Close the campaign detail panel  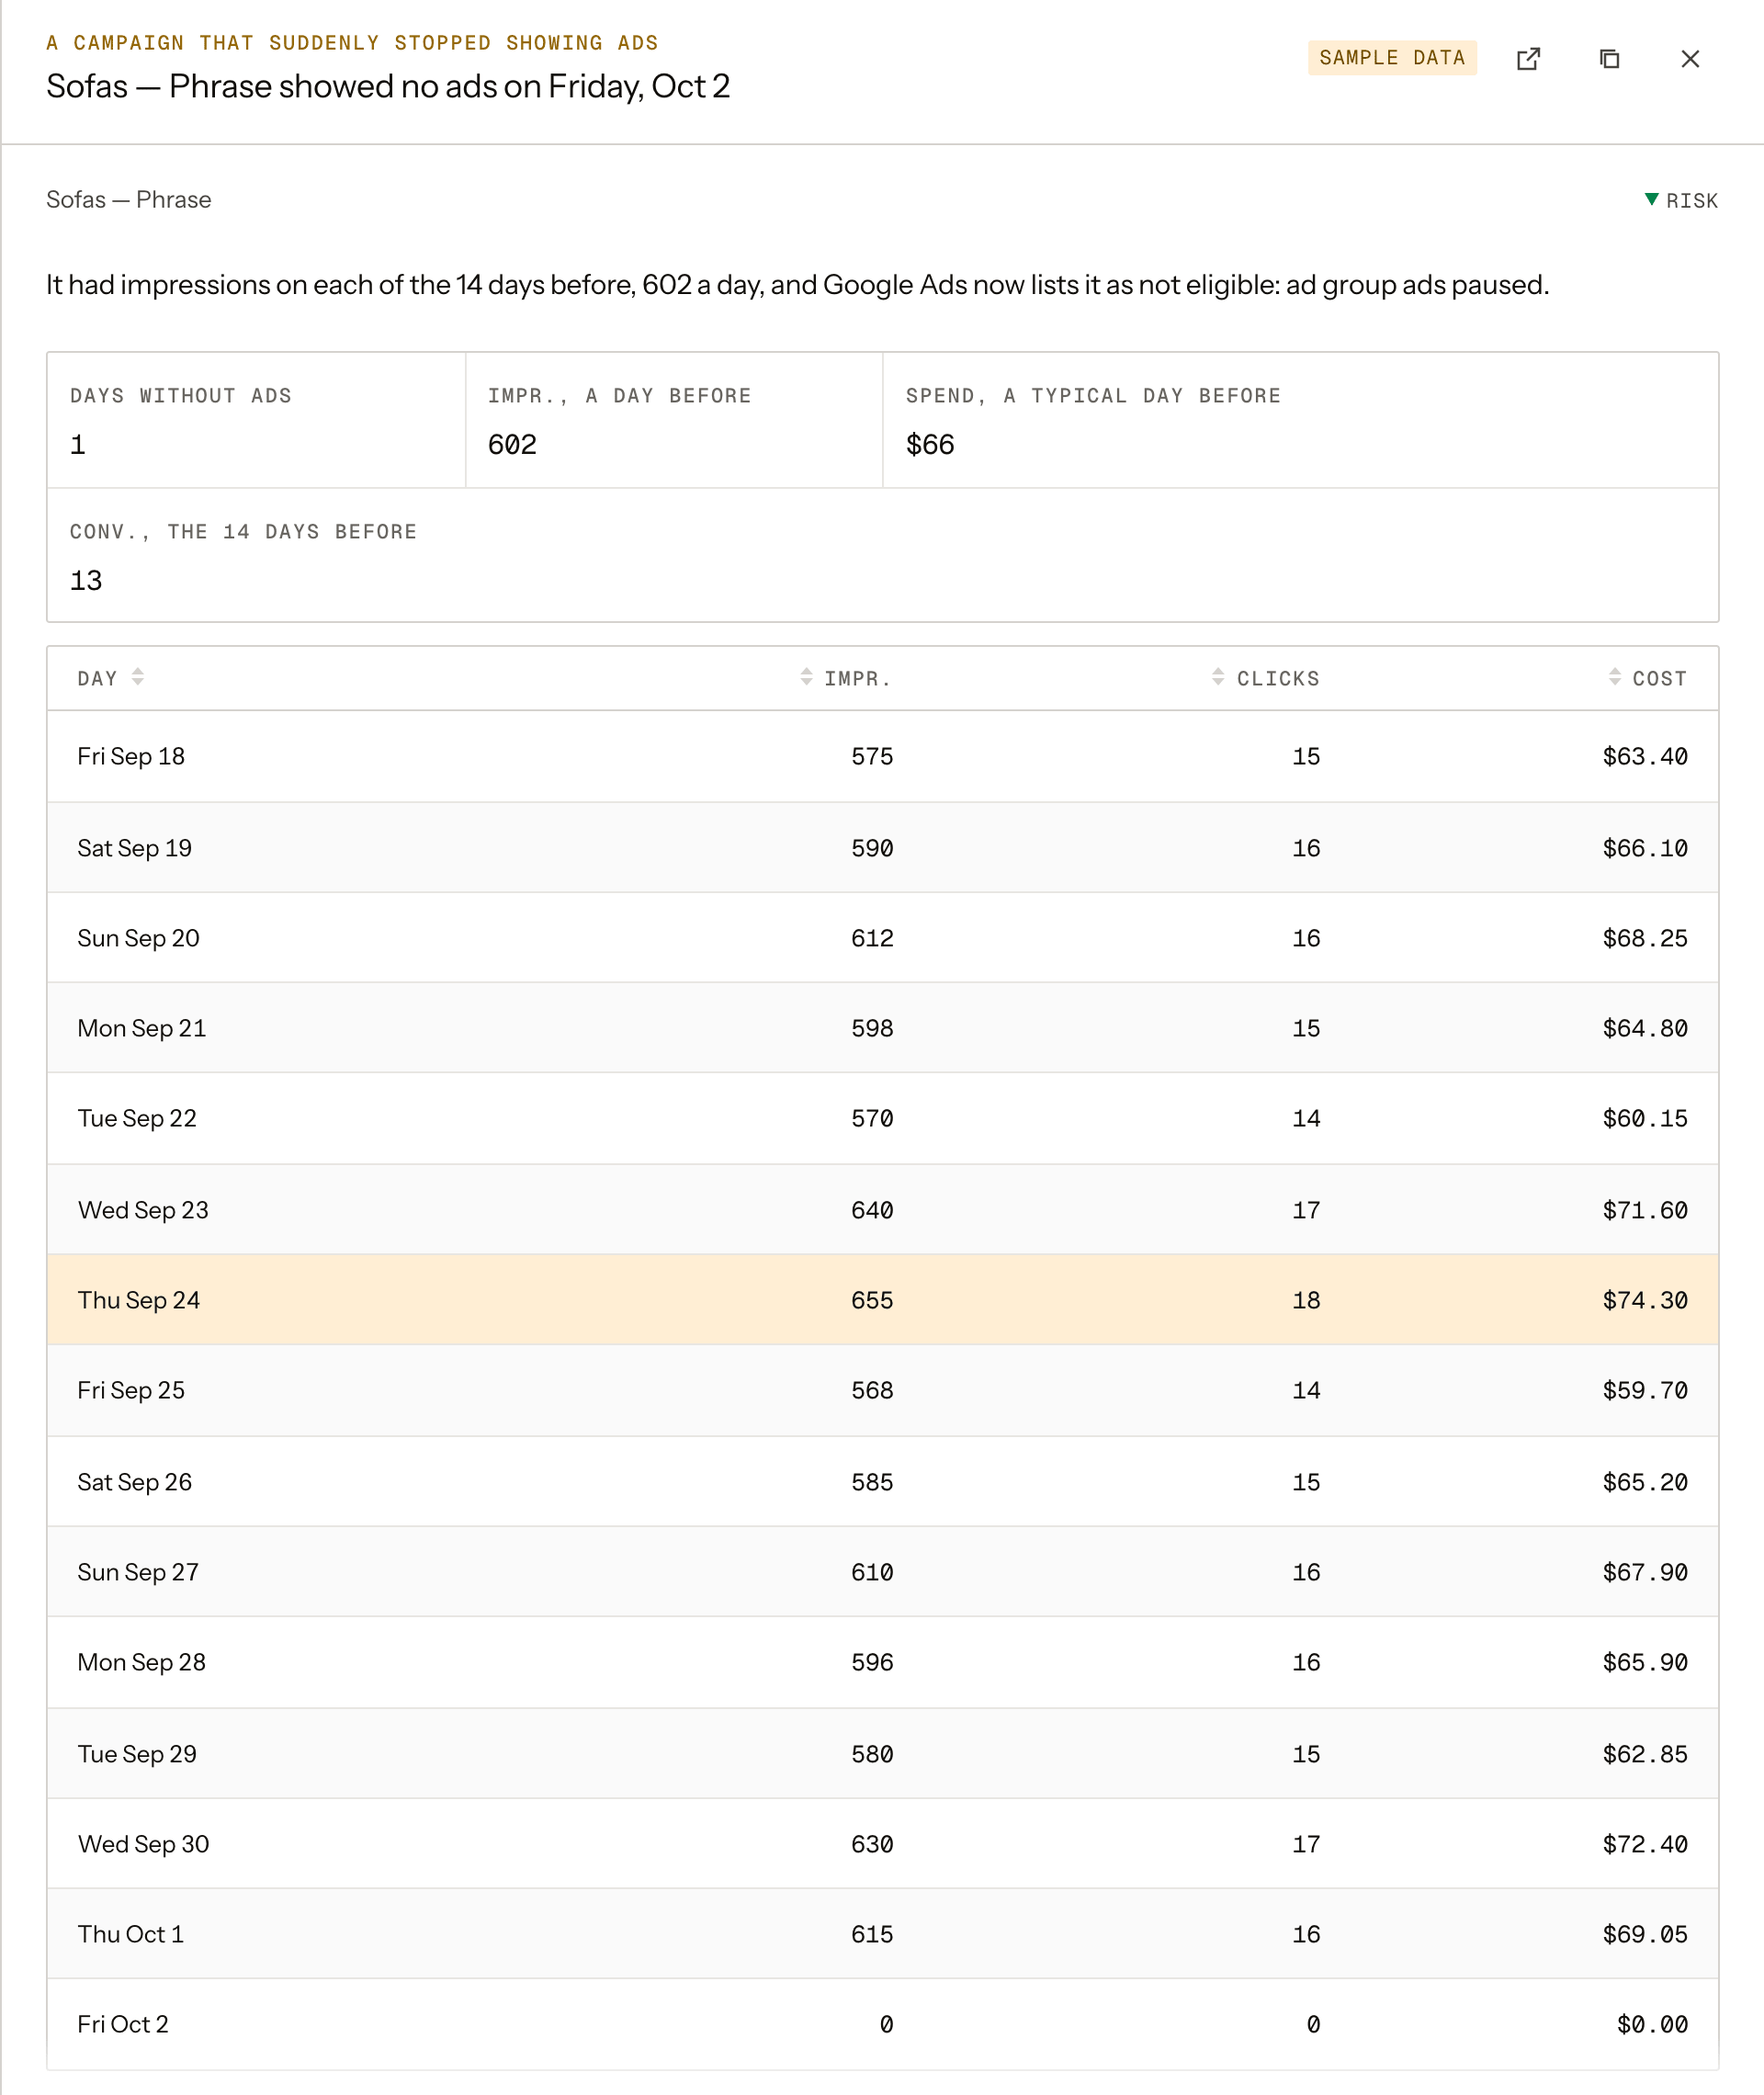point(1690,59)
